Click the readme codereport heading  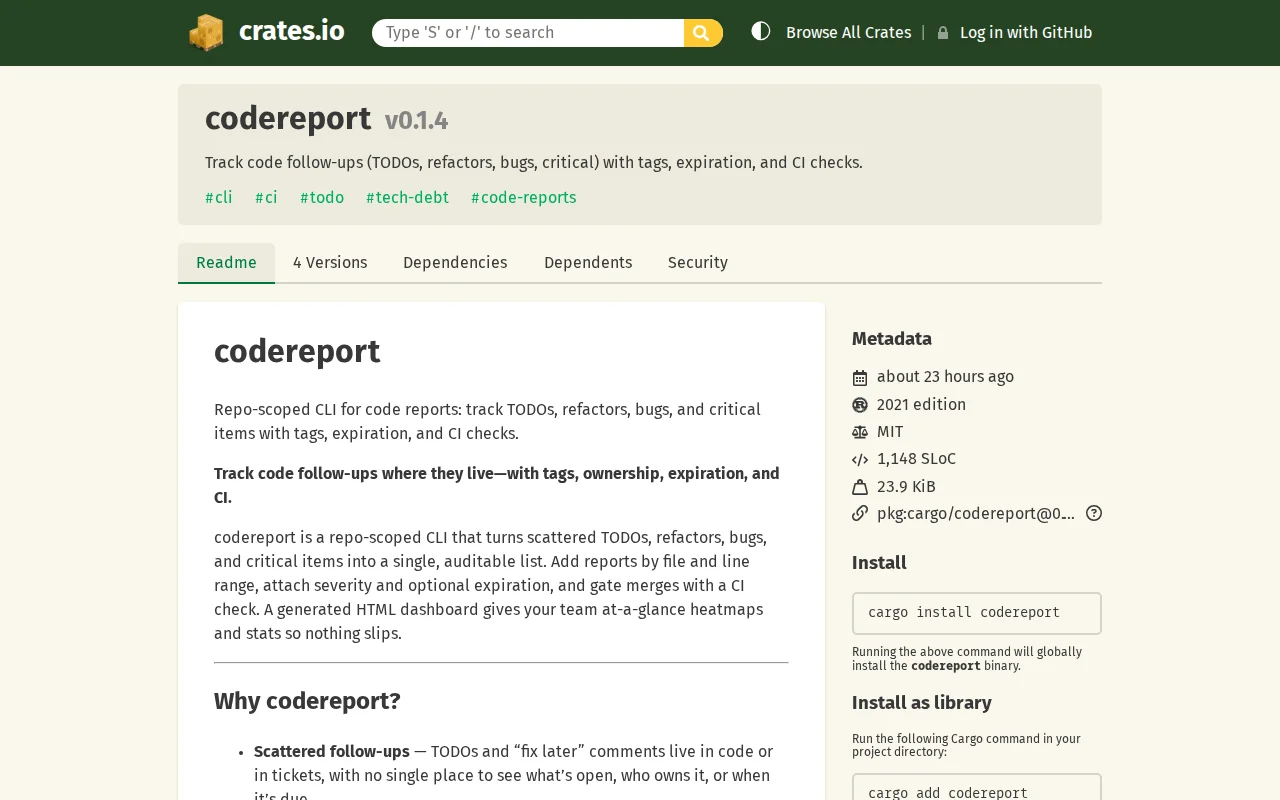(x=297, y=352)
